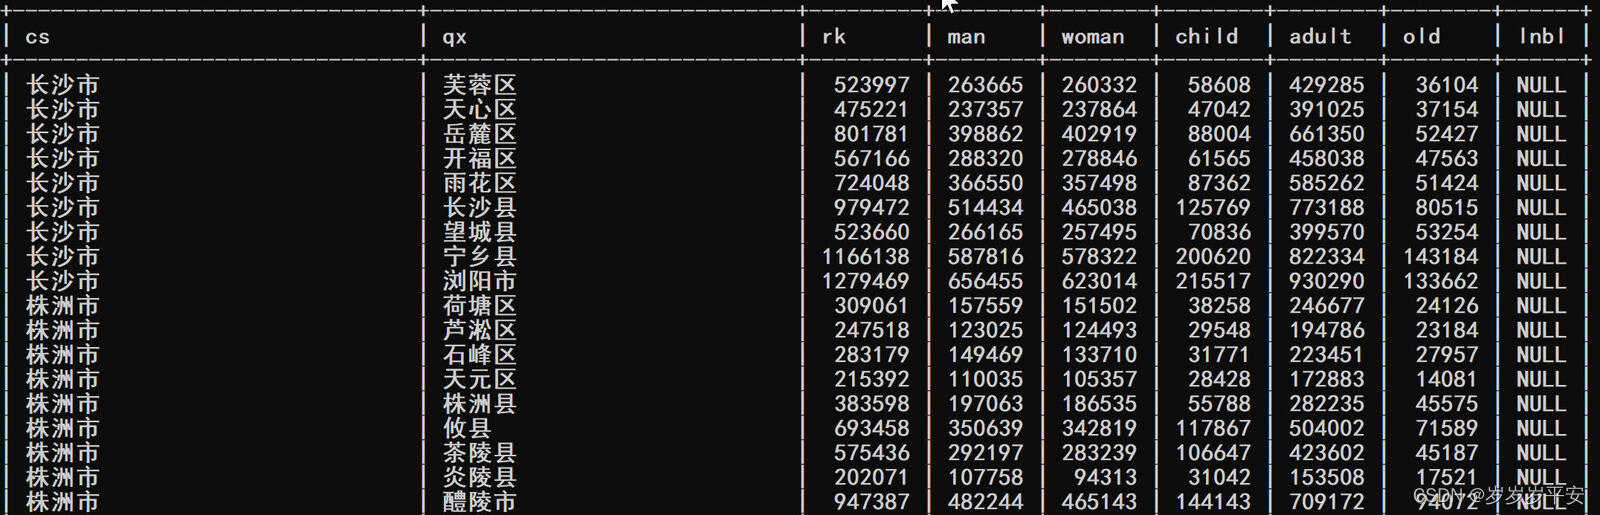This screenshot has height=515, width=1600.
Task: Click the 'child' column header
Action: coord(1207,36)
